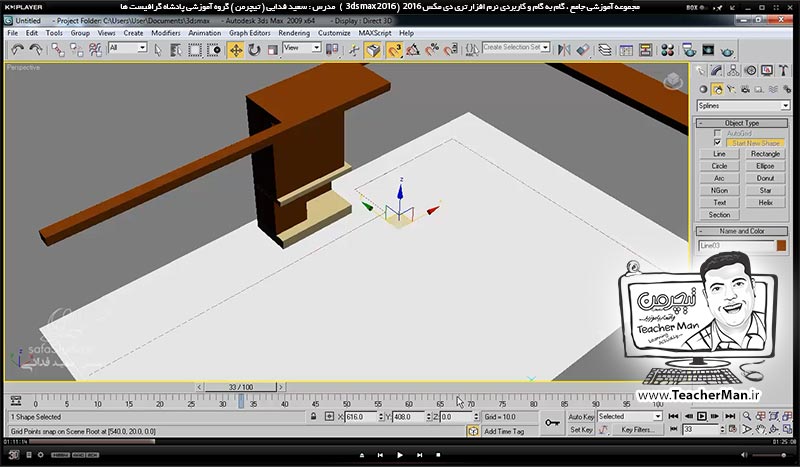Activate the Select and Move tool
The width and height of the screenshot is (800, 467).
(236, 50)
